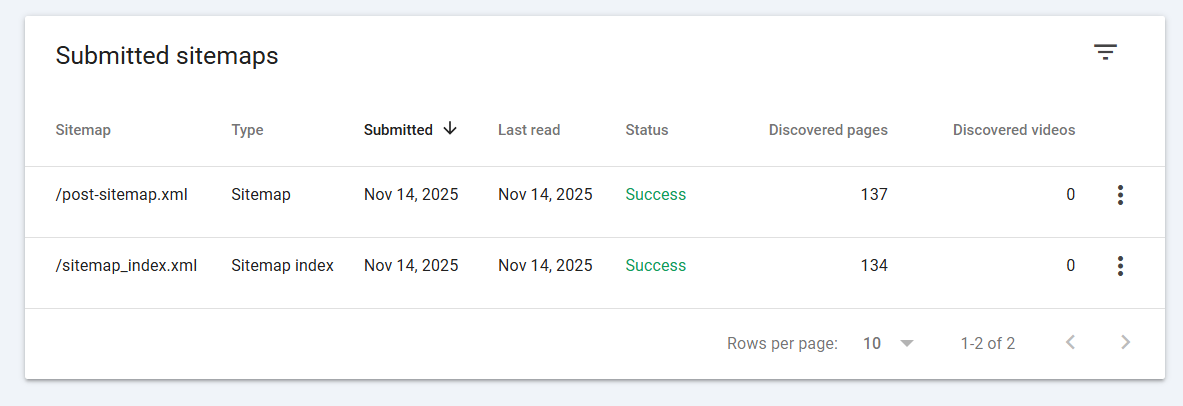1183x406 pixels.
Task: Sort by Discovered videos column
Action: [1014, 130]
